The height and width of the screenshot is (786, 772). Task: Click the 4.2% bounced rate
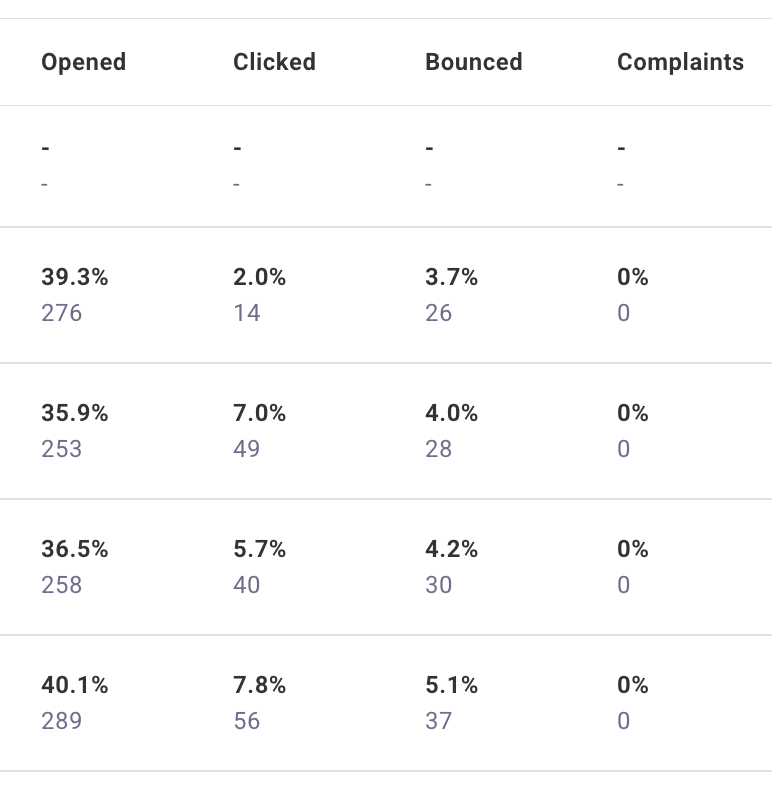click(452, 549)
